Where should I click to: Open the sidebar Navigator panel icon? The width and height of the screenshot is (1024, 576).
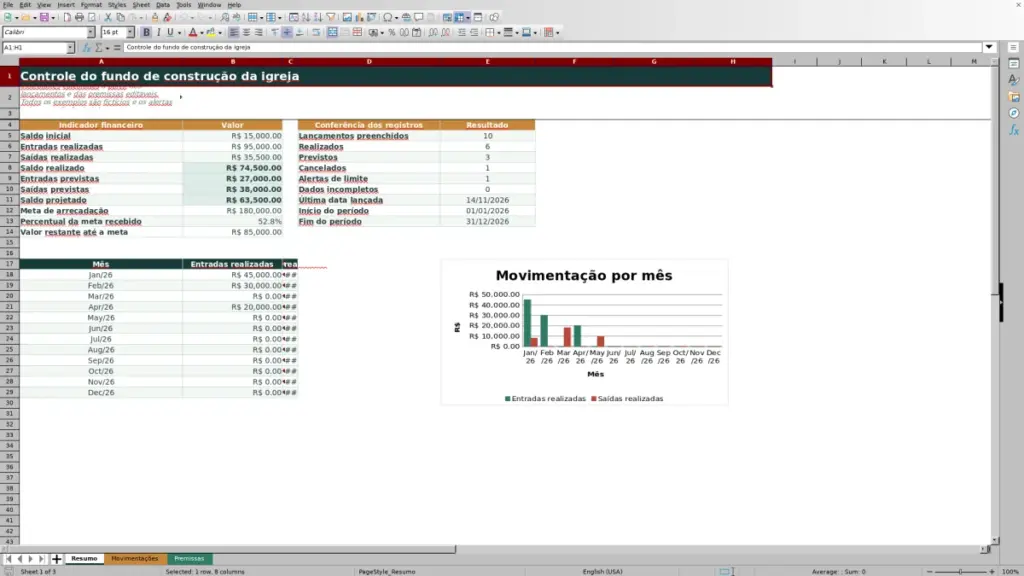(x=1014, y=114)
